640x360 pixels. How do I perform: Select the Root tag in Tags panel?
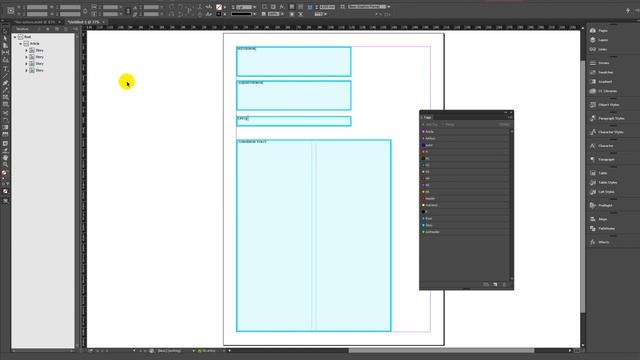click(465, 218)
